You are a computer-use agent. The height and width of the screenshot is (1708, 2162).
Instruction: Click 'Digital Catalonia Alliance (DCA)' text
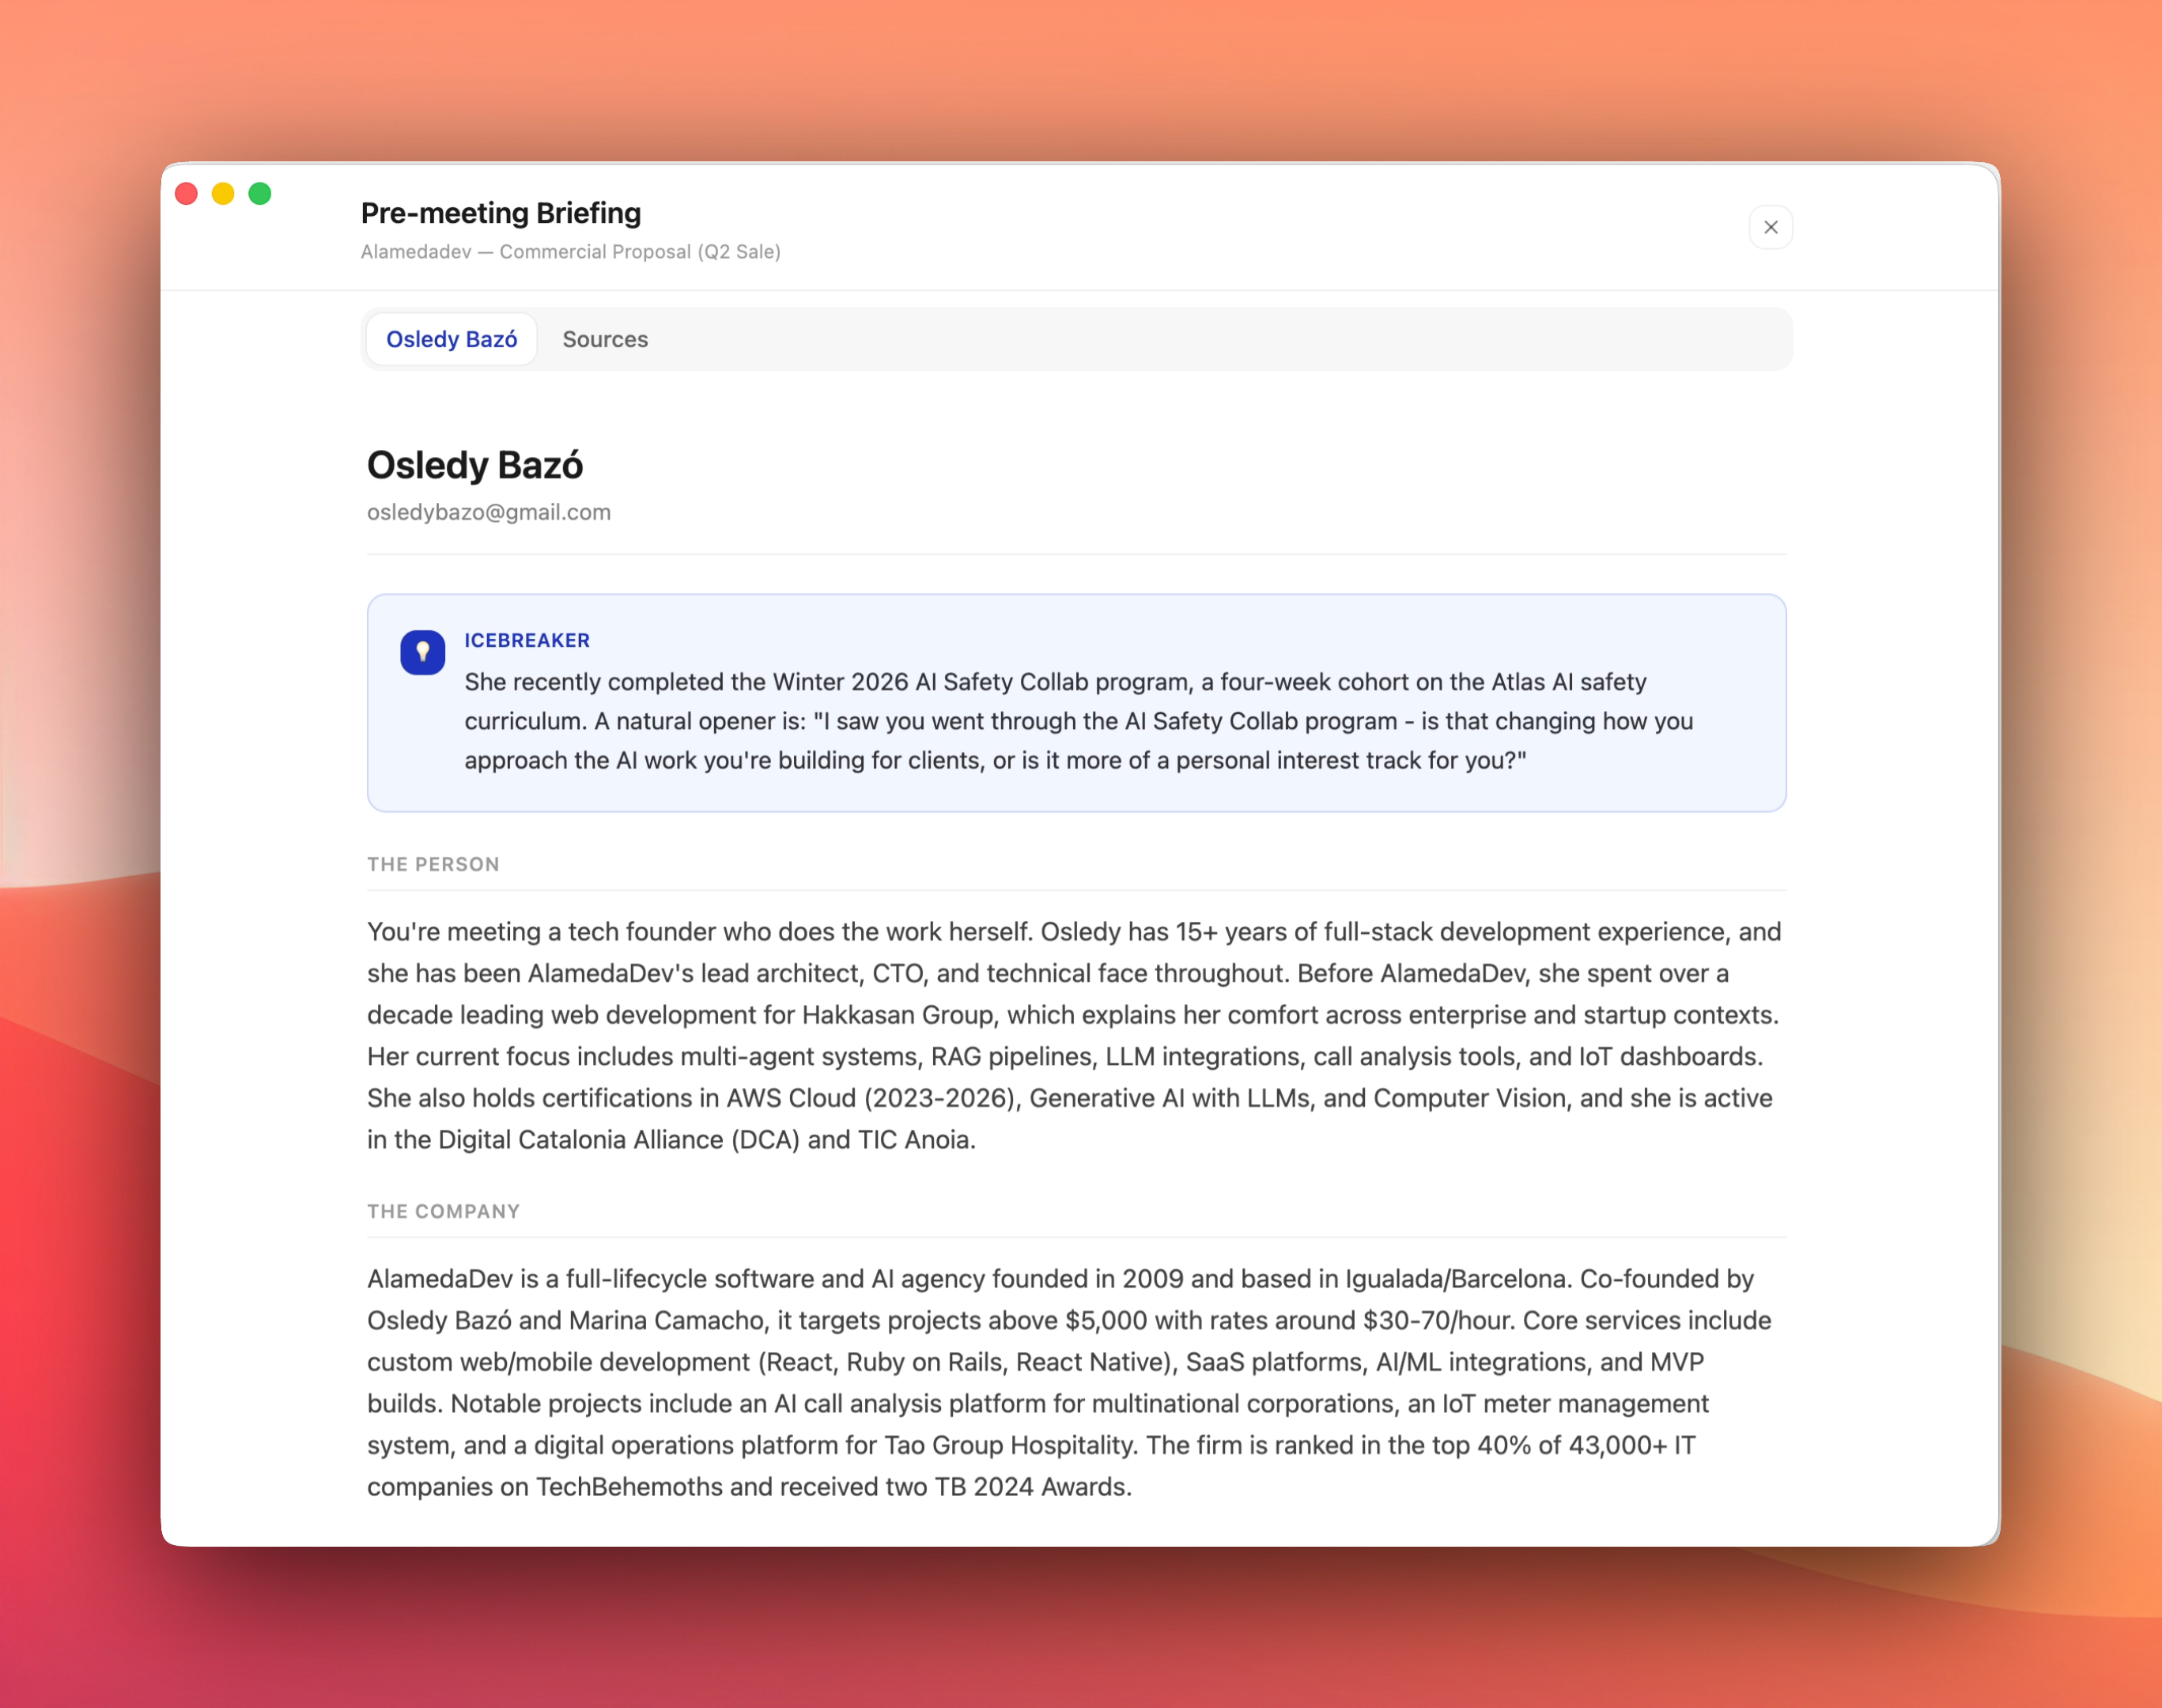[x=618, y=1140]
